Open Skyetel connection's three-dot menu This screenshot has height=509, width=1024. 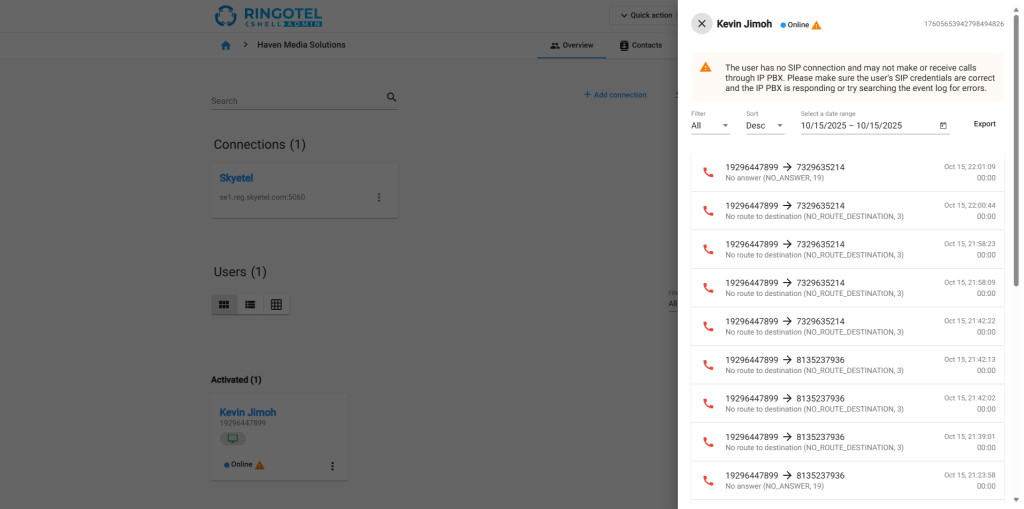pyautogui.click(x=379, y=197)
